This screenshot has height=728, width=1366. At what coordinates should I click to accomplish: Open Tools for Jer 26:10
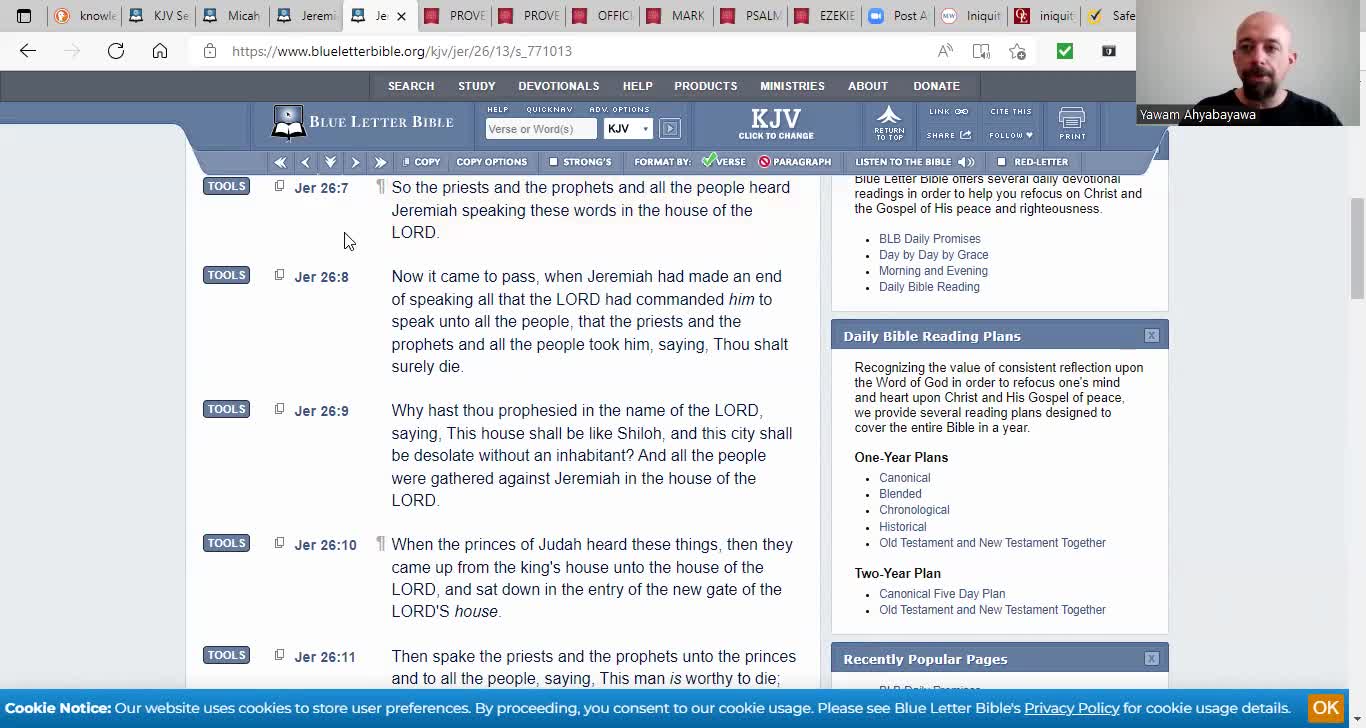pyautogui.click(x=226, y=543)
